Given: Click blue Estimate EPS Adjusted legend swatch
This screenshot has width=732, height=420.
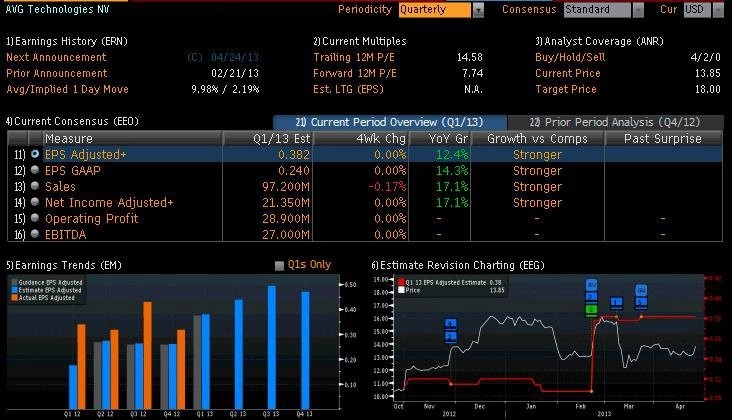Looking at the screenshot, I should coord(14,290).
